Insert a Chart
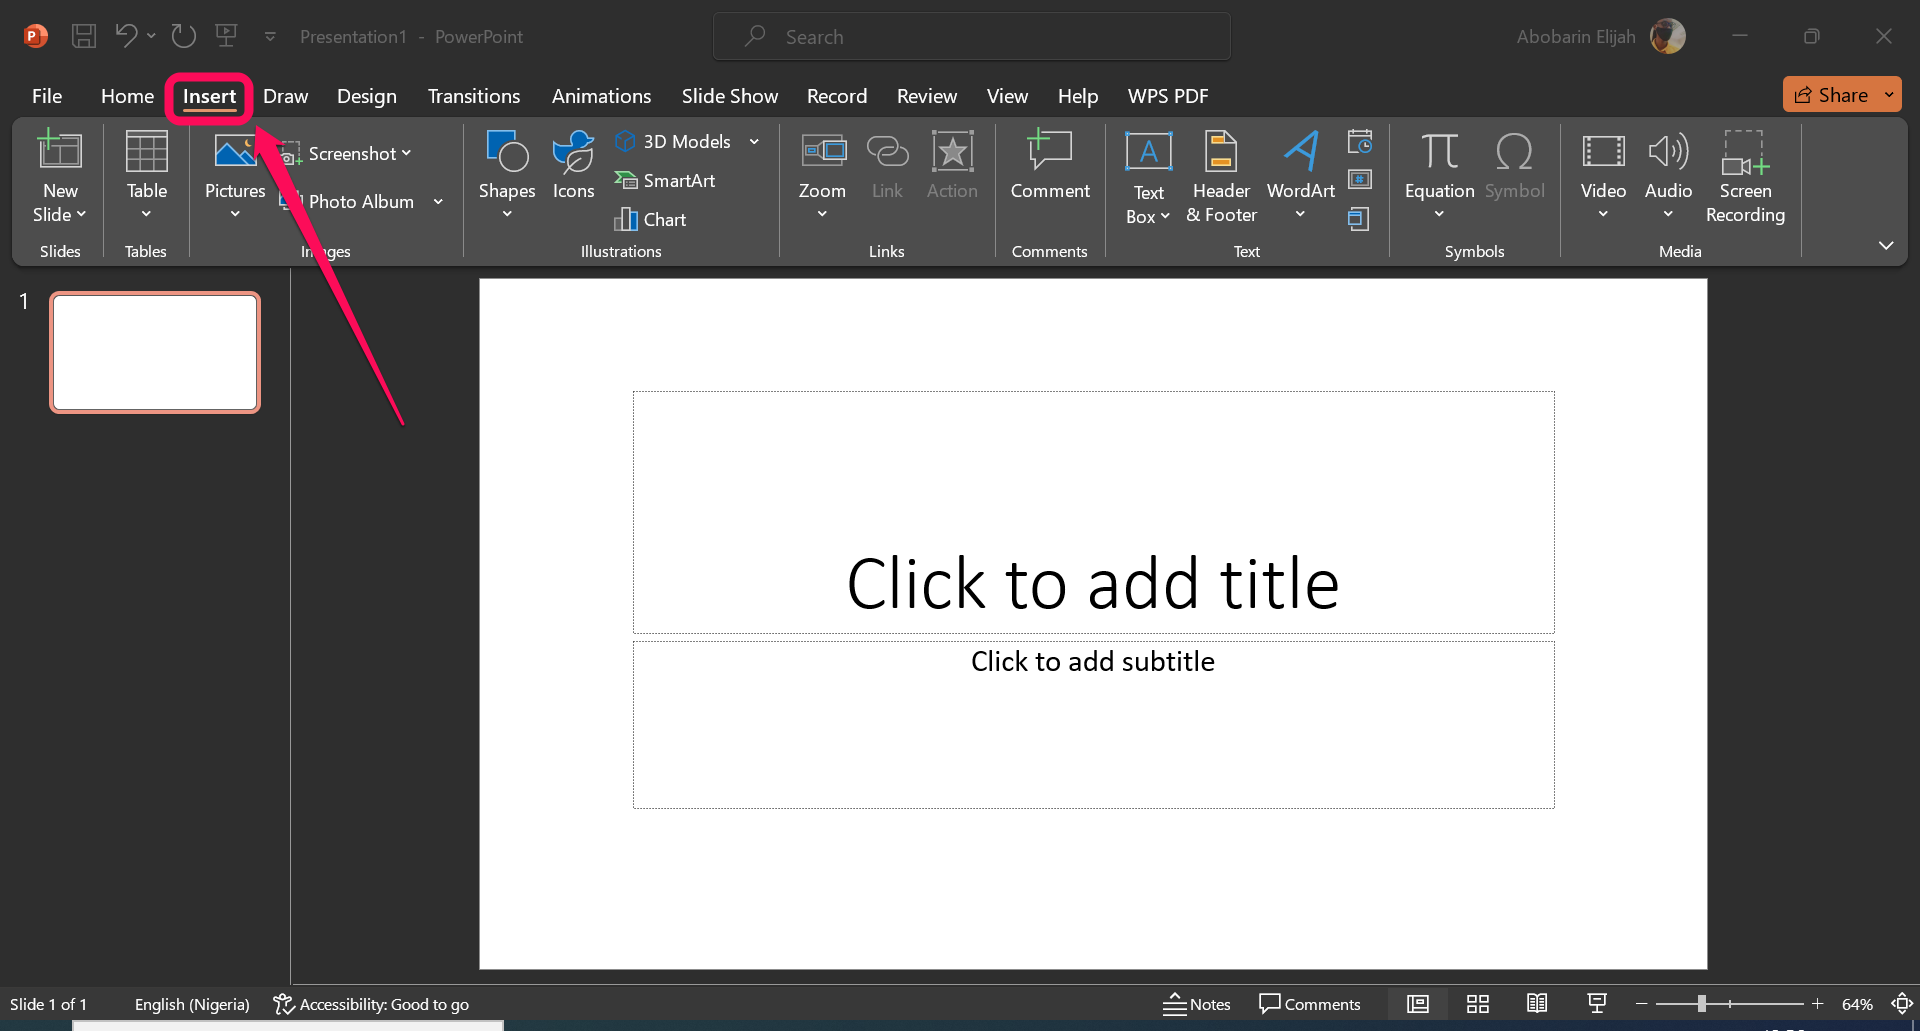The width and height of the screenshot is (1920, 1031). tap(651, 219)
